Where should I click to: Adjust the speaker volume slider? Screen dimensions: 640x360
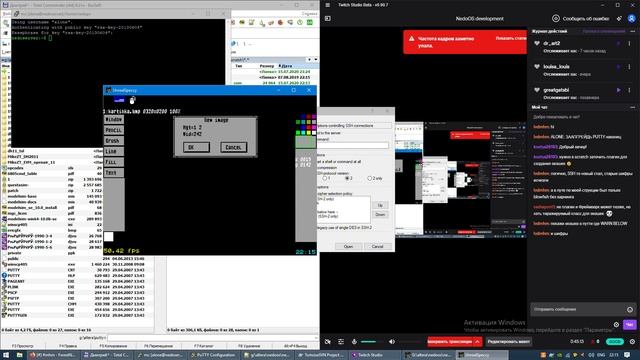410,342
